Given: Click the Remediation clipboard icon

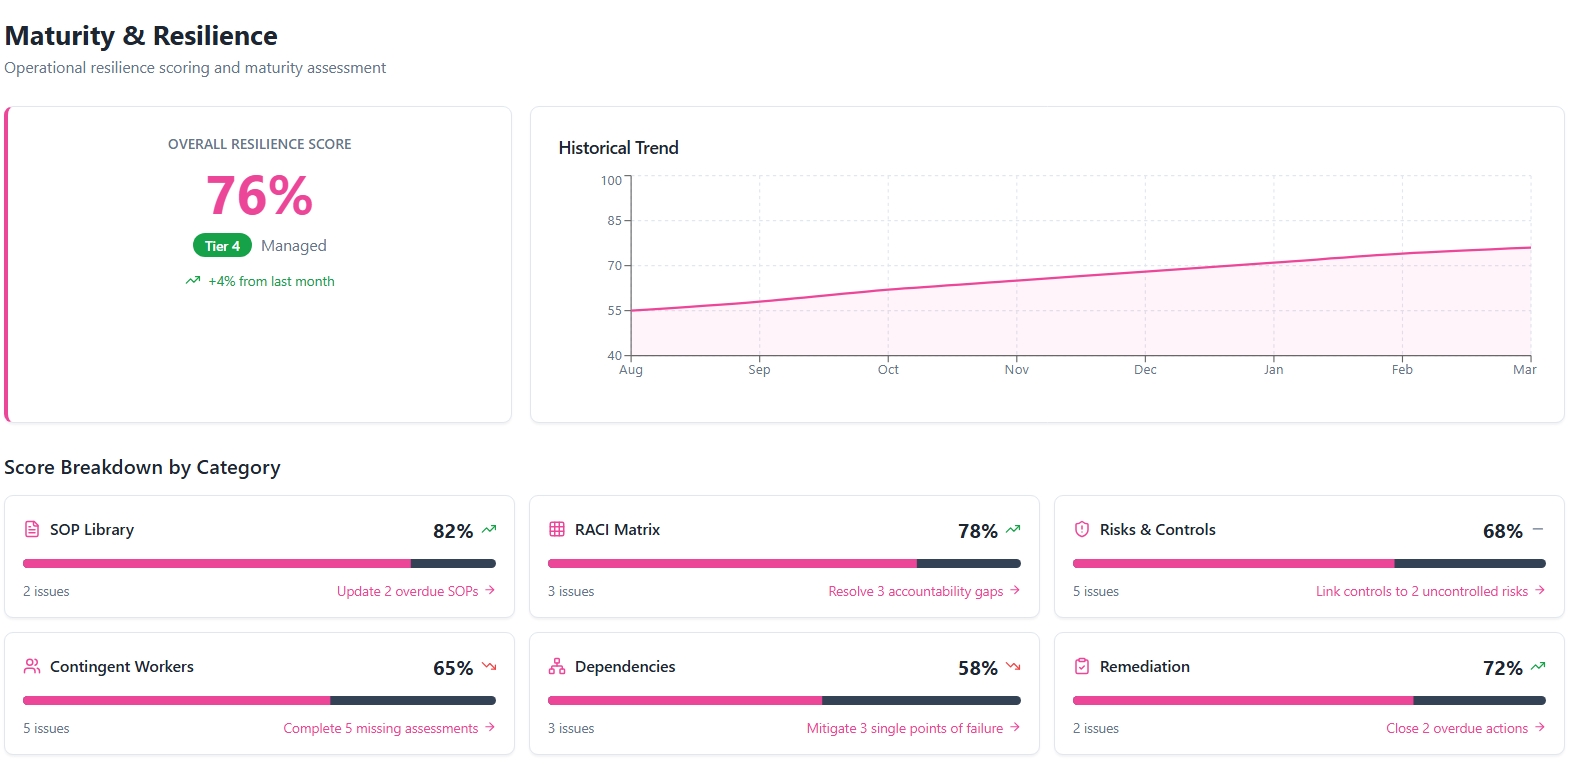Looking at the screenshot, I should 1082,666.
